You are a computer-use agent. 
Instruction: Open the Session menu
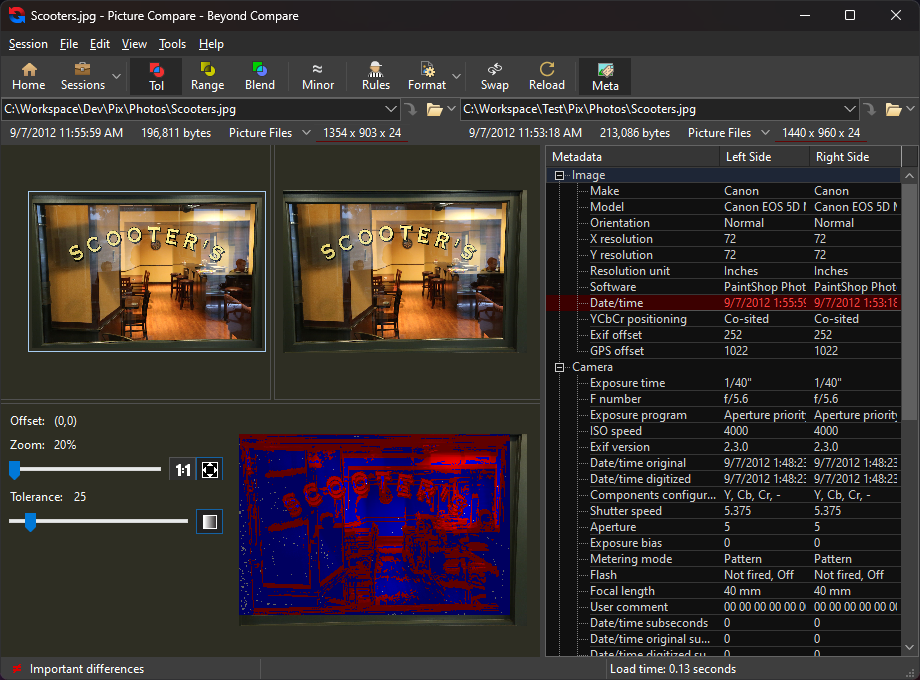click(28, 44)
